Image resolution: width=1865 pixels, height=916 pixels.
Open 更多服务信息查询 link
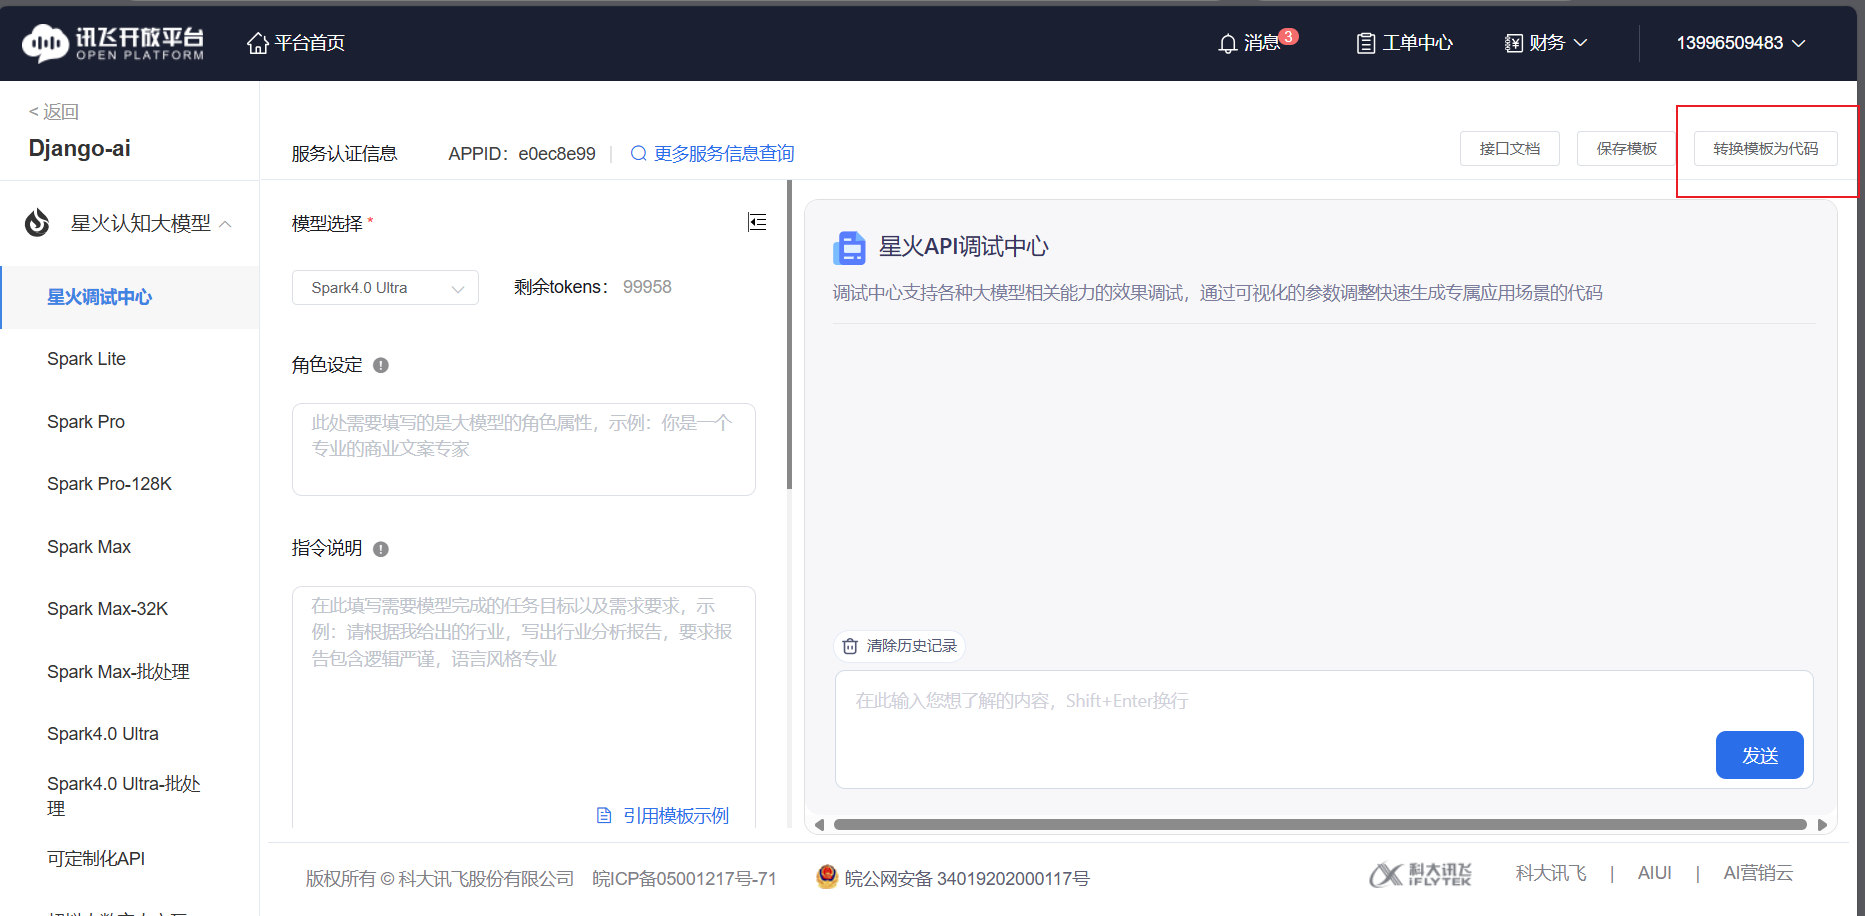coord(713,153)
